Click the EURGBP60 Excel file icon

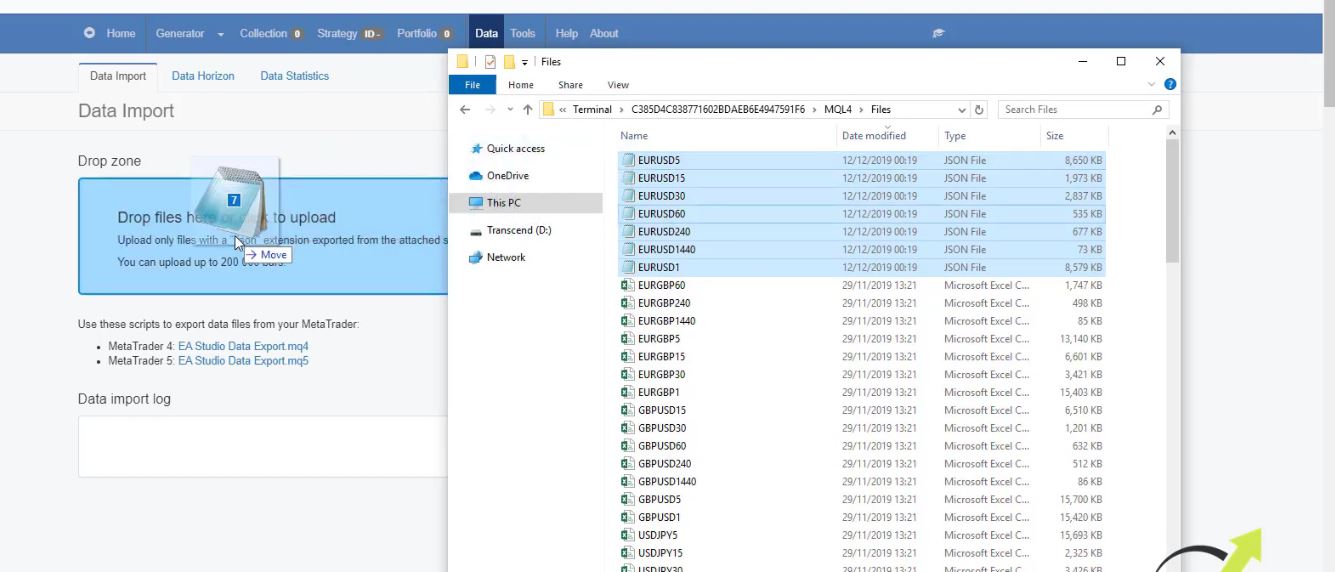click(x=627, y=286)
